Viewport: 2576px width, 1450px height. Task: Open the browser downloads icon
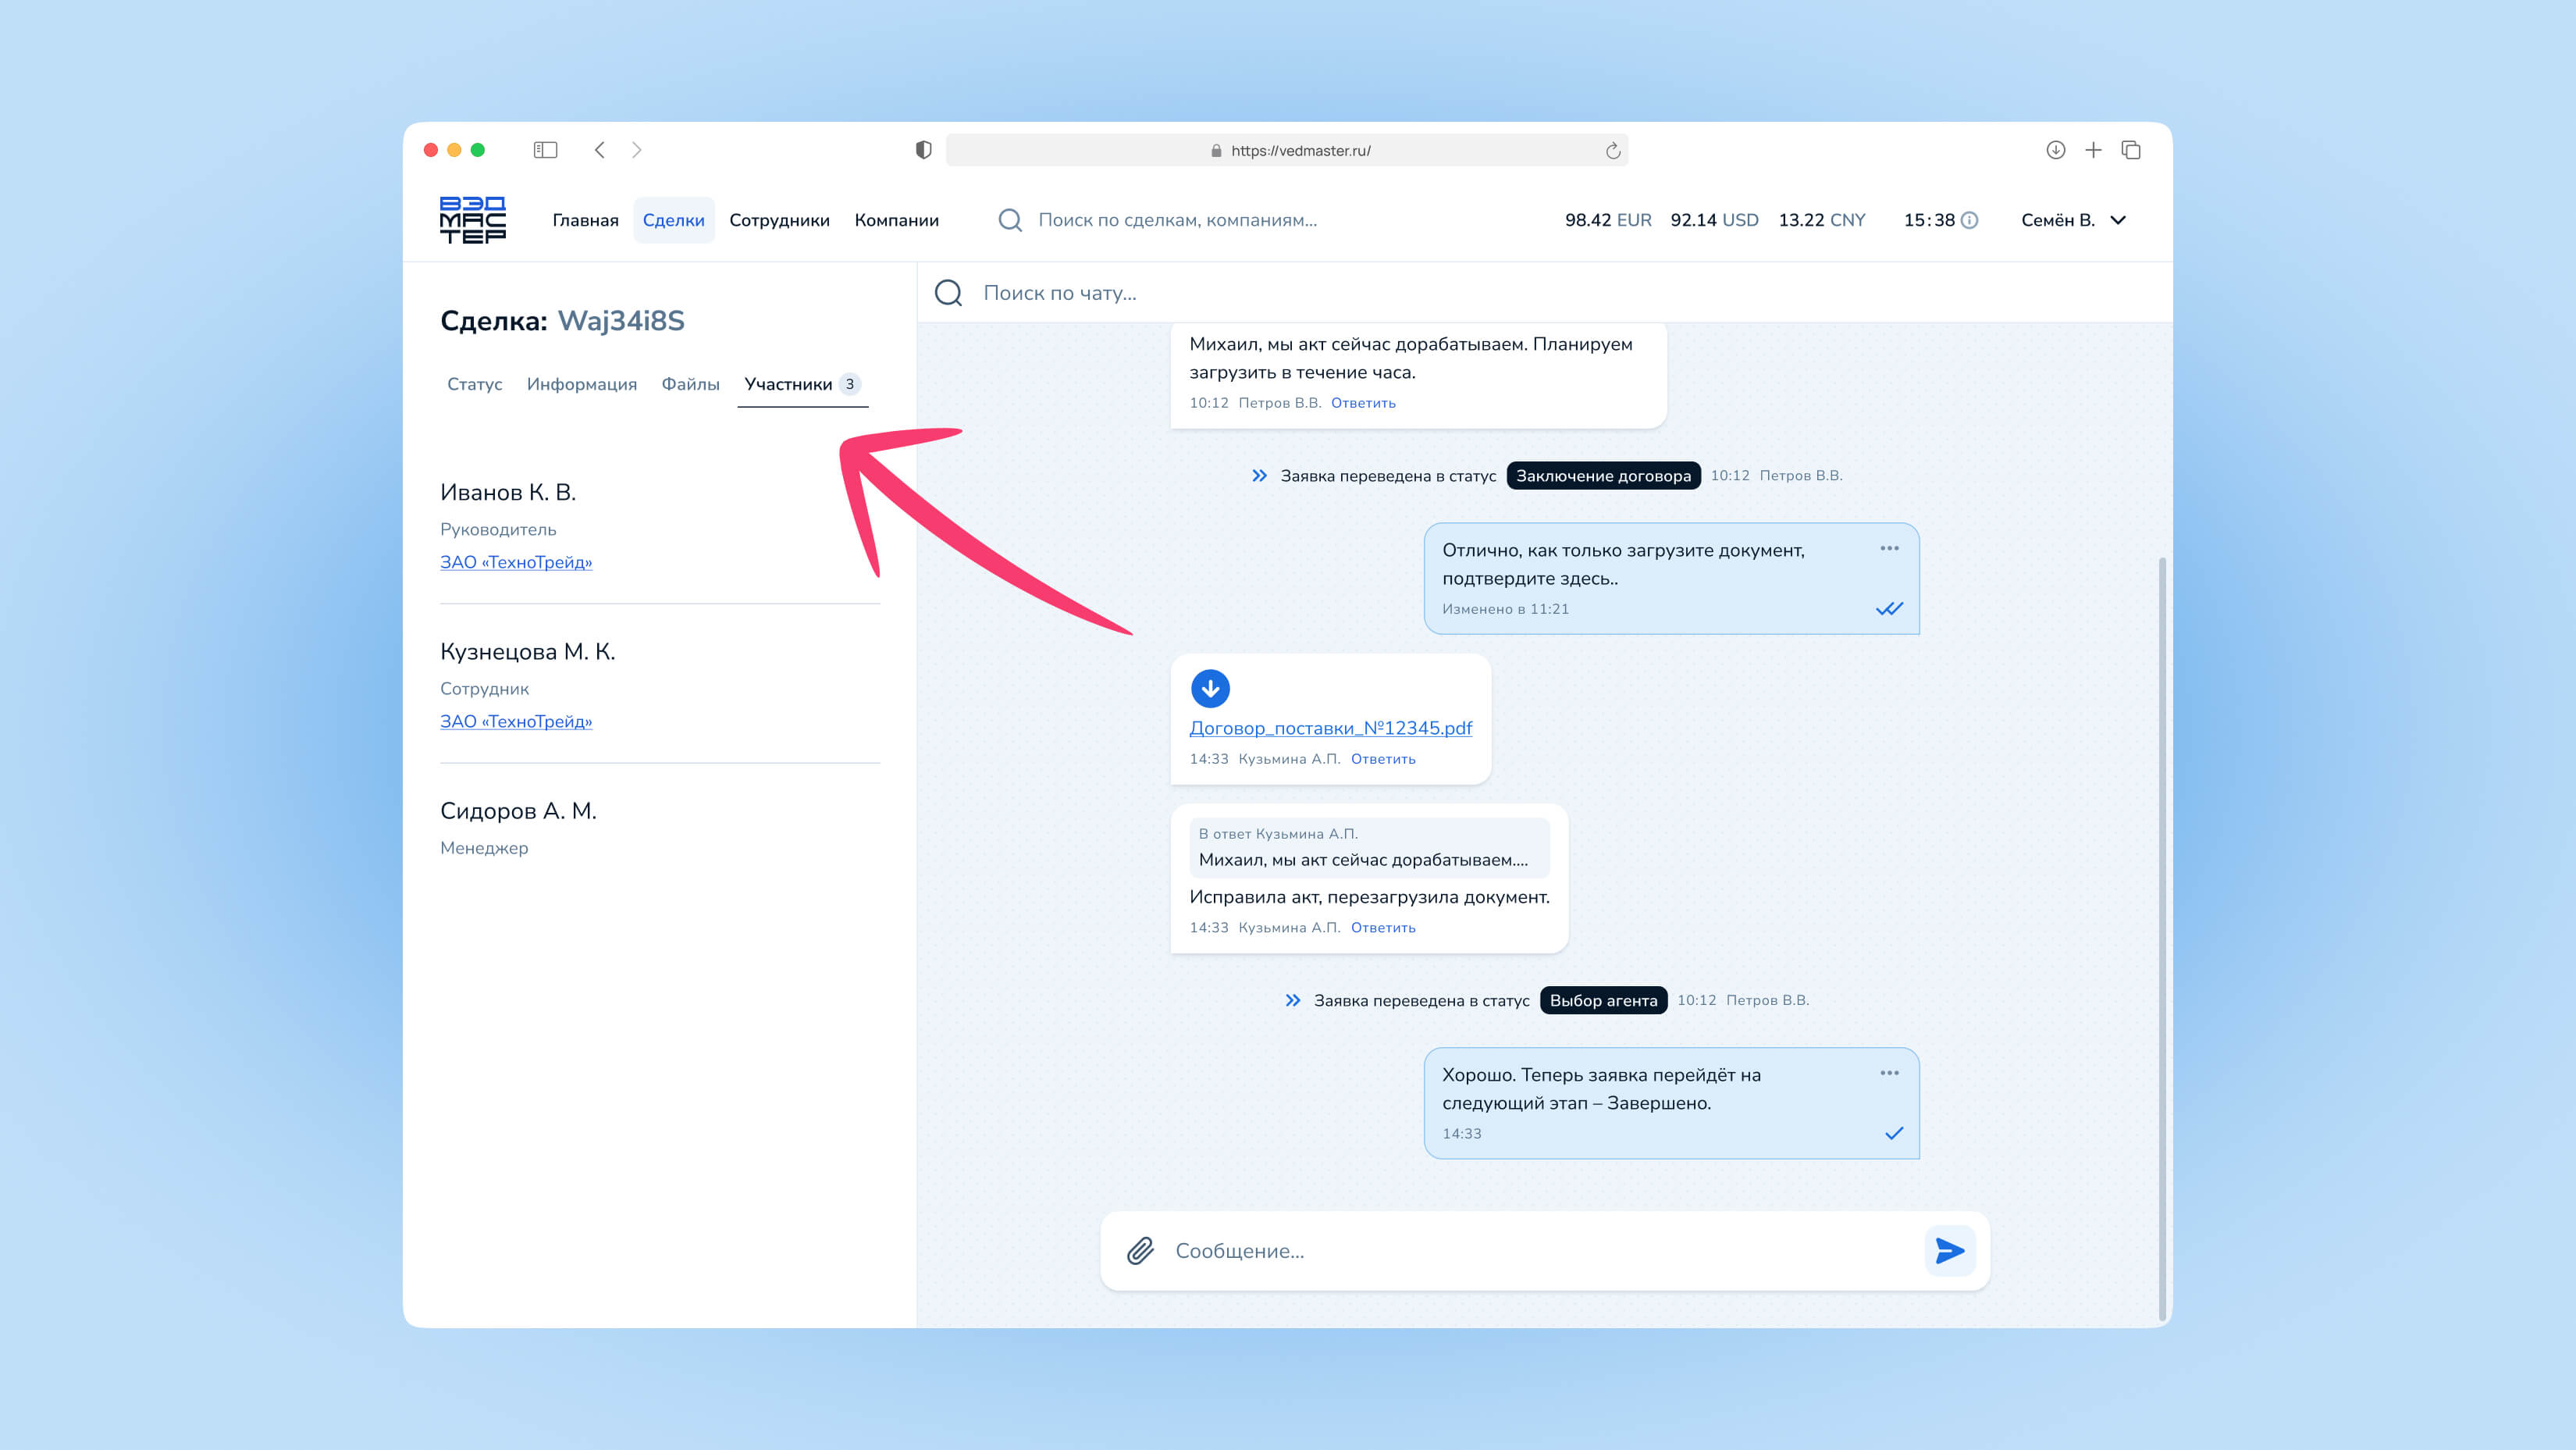coord(2055,150)
